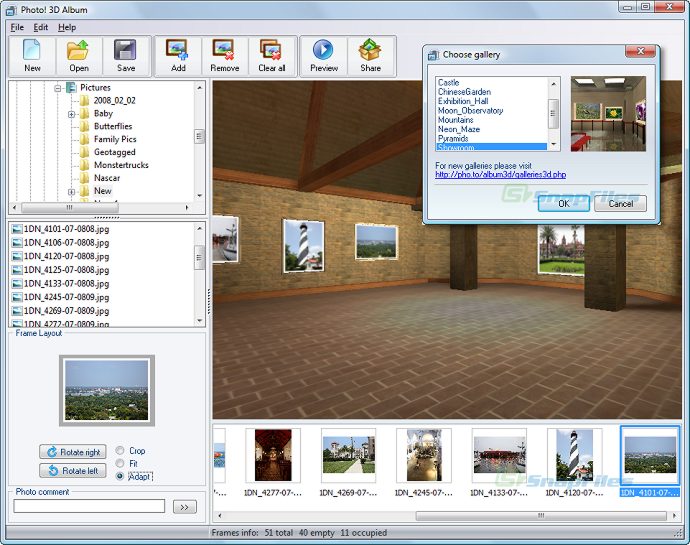The width and height of the screenshot is (690, 545).
Task: Click OK in Choose gallery dialog
Action: (564, 203)
